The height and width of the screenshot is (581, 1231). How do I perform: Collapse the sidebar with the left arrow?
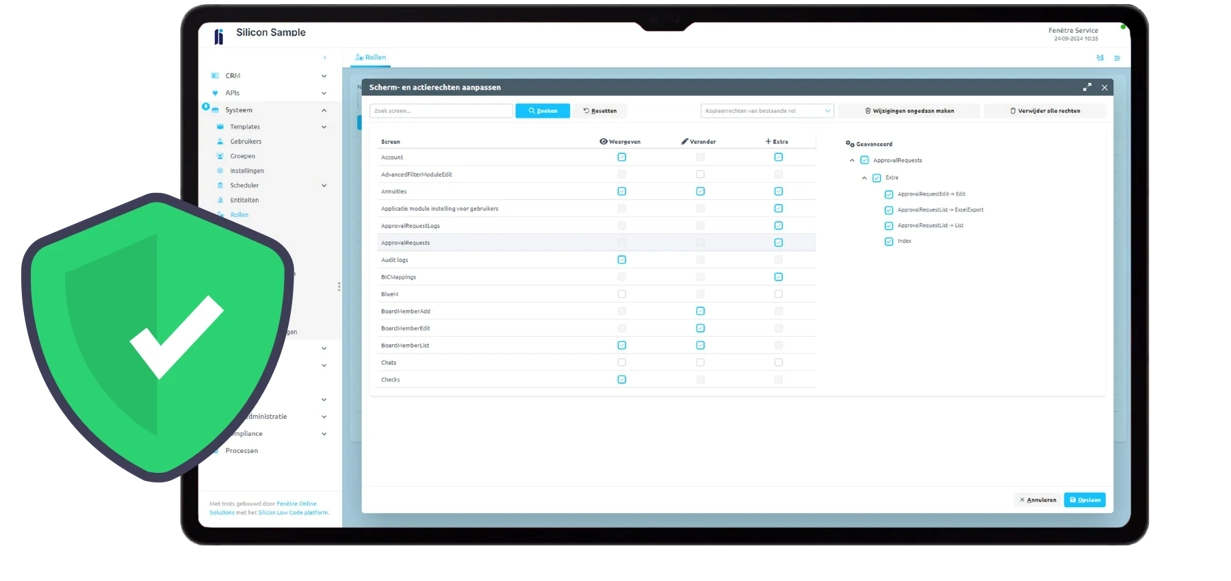pyautogui.click(x=324, y=58)
